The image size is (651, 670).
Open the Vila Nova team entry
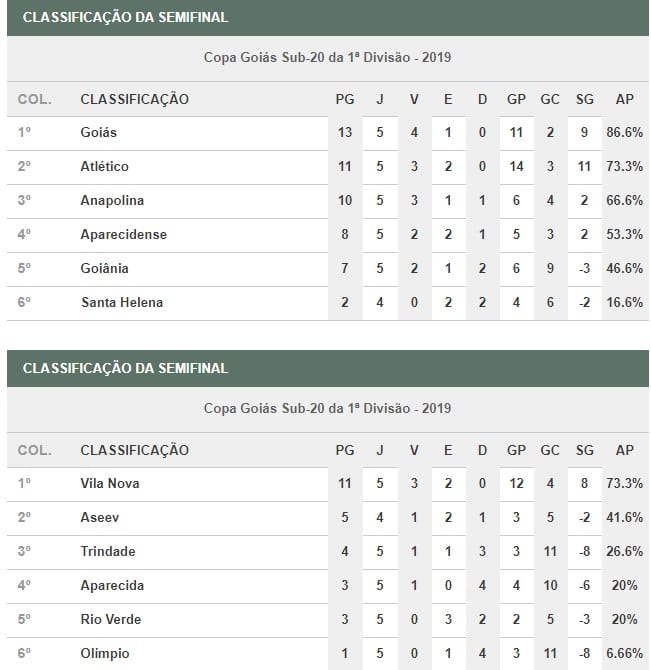pyautogui.click(x=110, y=483)
